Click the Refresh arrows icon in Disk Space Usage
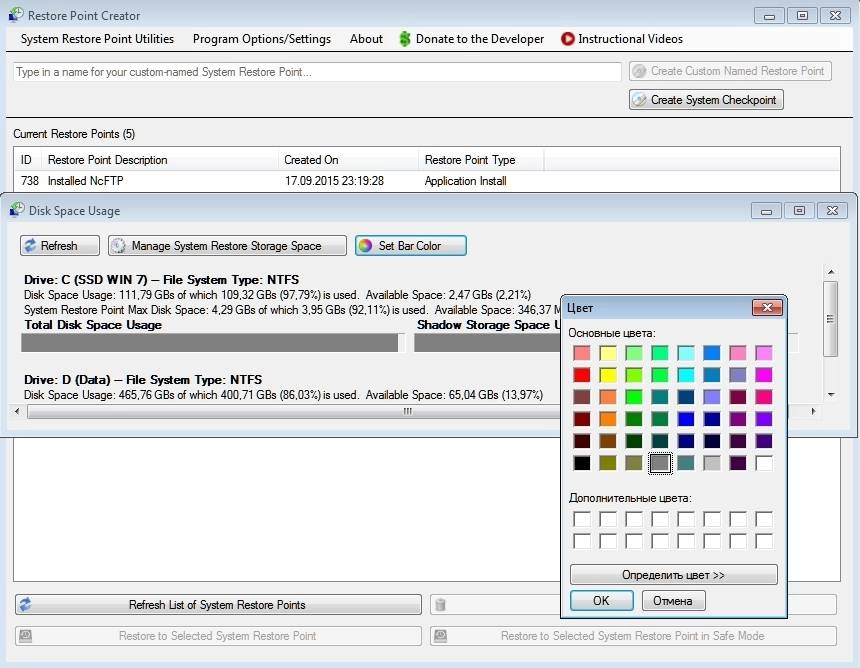Image resolution: width=860 pixels, height=668 pixels. [x=30, y=246]
